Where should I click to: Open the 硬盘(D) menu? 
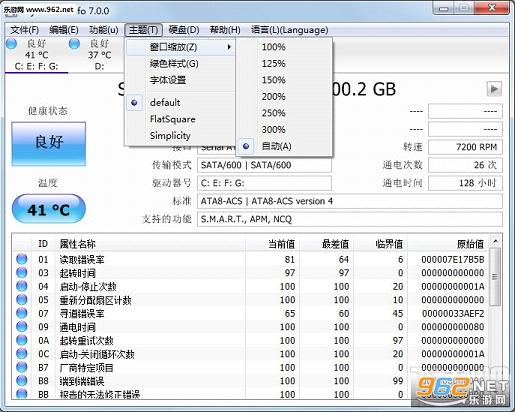[184, 30]
